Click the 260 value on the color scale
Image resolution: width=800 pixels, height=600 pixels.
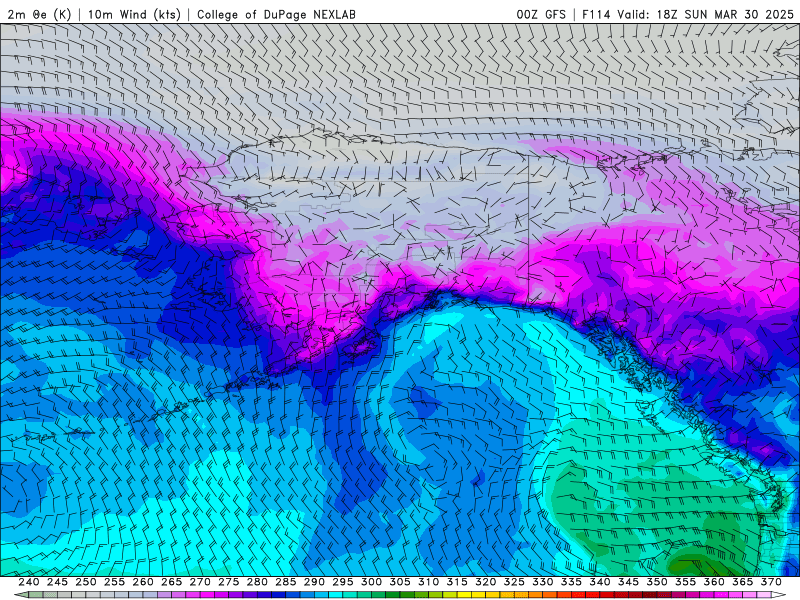pos(143,582)
